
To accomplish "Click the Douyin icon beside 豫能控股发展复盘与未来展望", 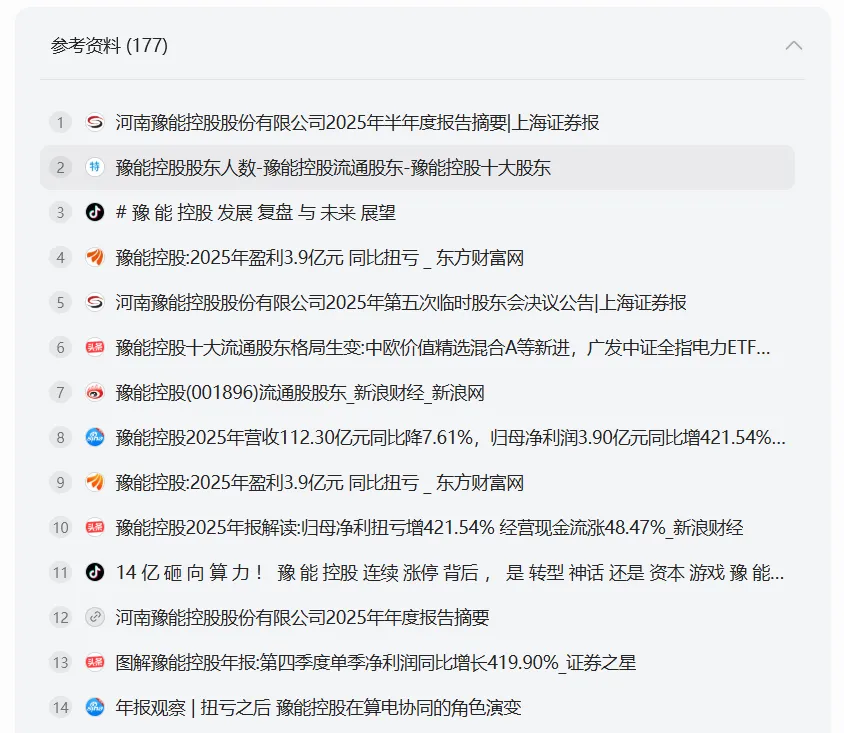I will click(x=95, y=213).
